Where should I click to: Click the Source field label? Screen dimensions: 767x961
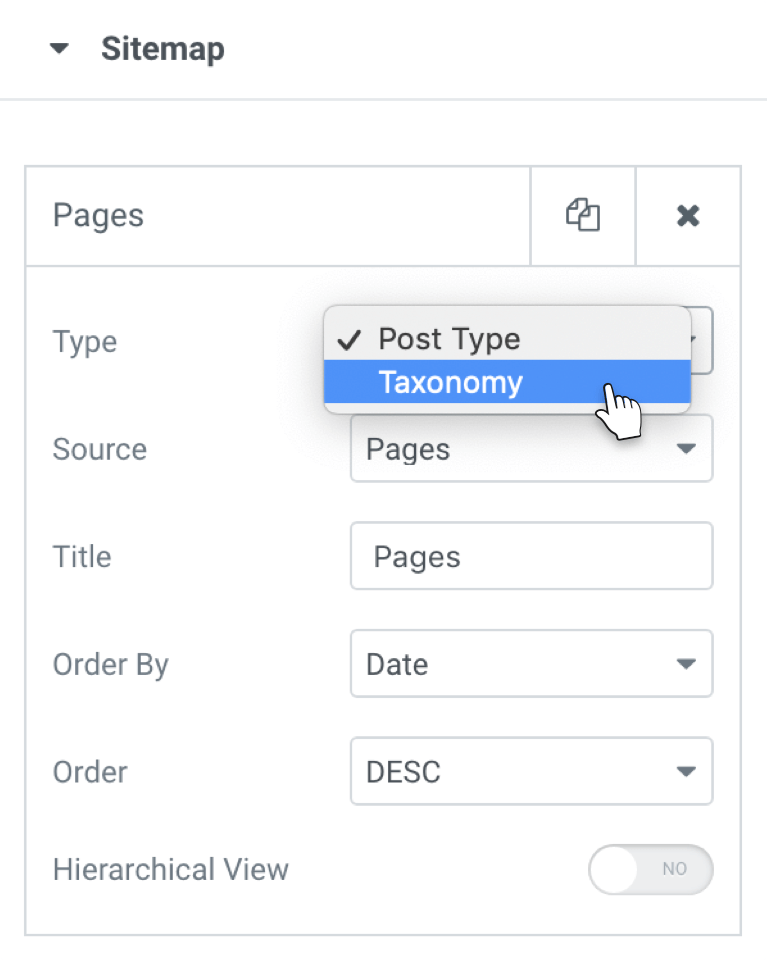coord(100,449)
